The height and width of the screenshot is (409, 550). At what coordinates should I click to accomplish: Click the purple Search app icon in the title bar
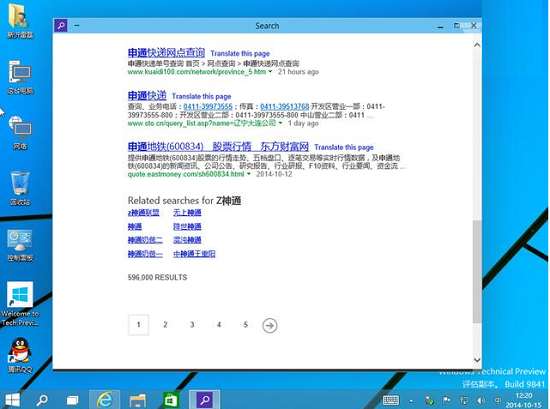tap(61, 26)
